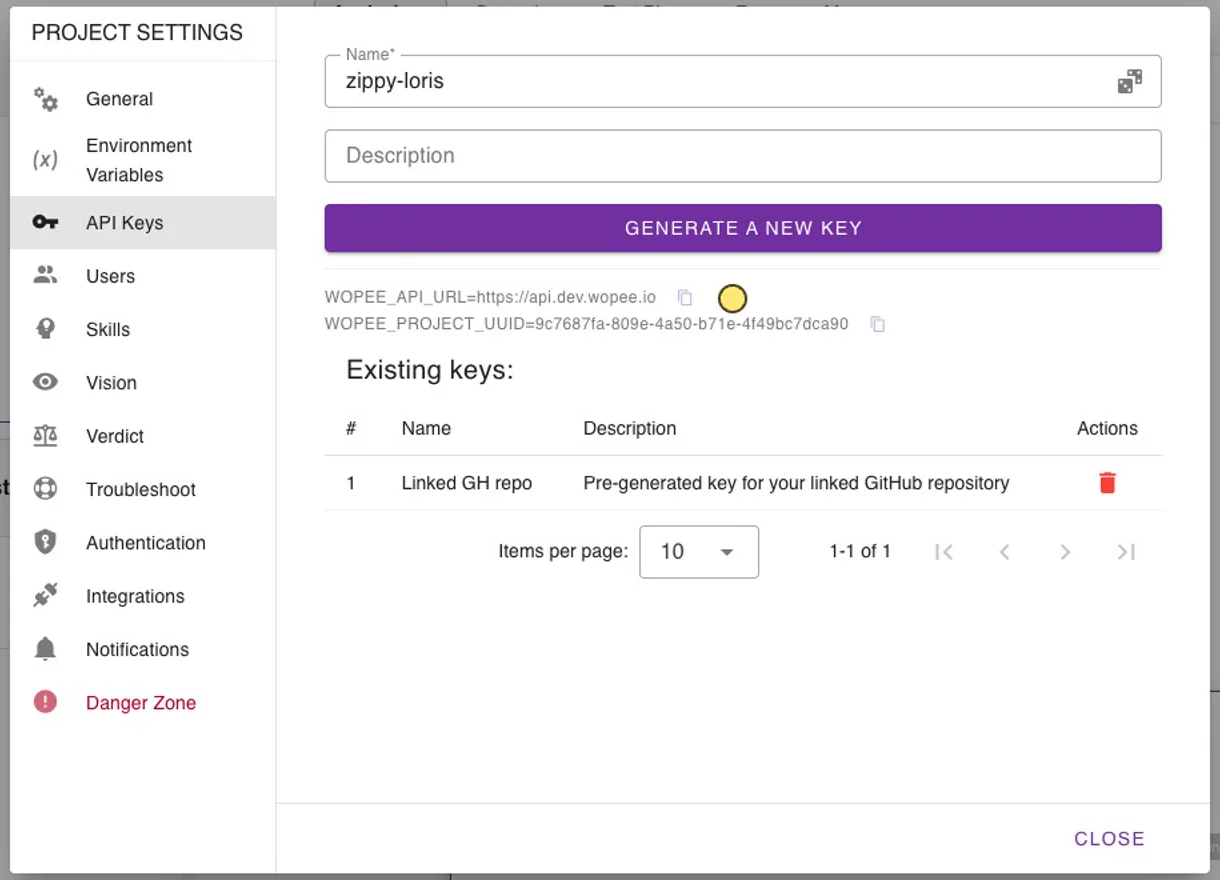This screenshot has width=1220, height=880.
Task: Open Environment Variables section
Action: 143,160
